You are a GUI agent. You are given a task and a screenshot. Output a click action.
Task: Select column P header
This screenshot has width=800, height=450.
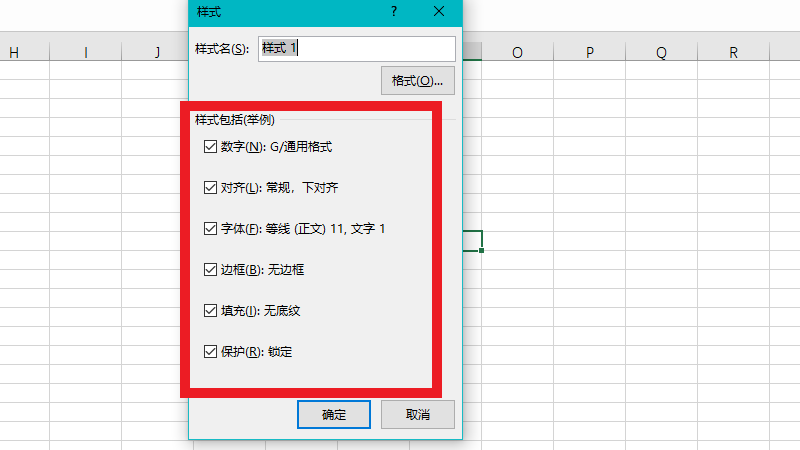589,53
